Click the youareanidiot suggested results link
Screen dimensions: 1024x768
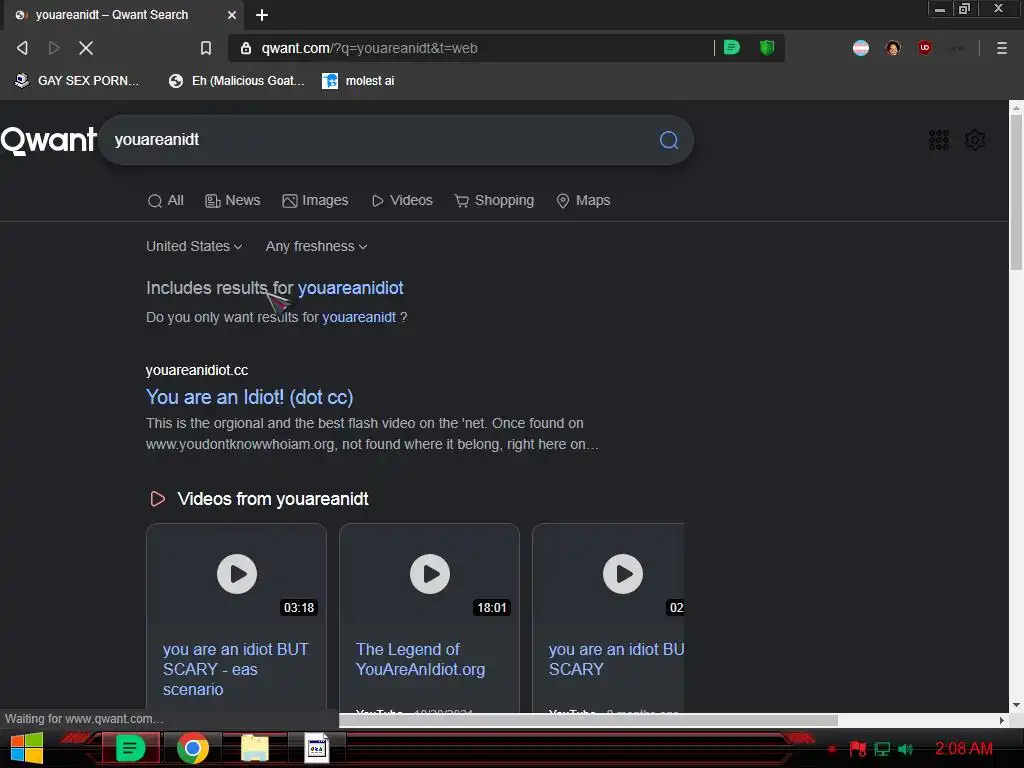point(350,288)
